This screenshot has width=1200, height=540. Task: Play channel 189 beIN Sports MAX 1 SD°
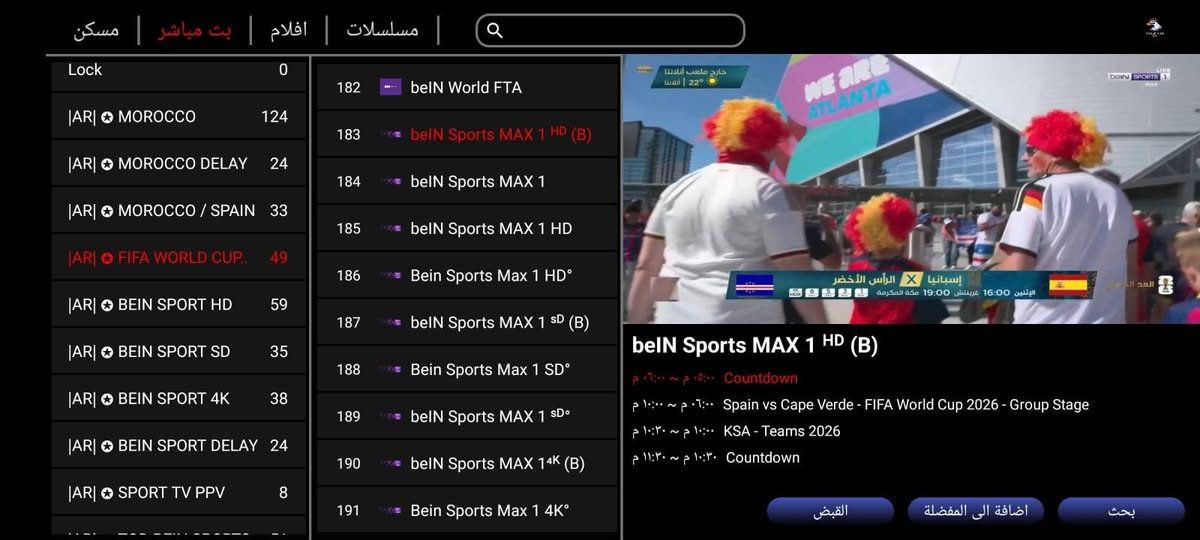click(x=467, y=416)
